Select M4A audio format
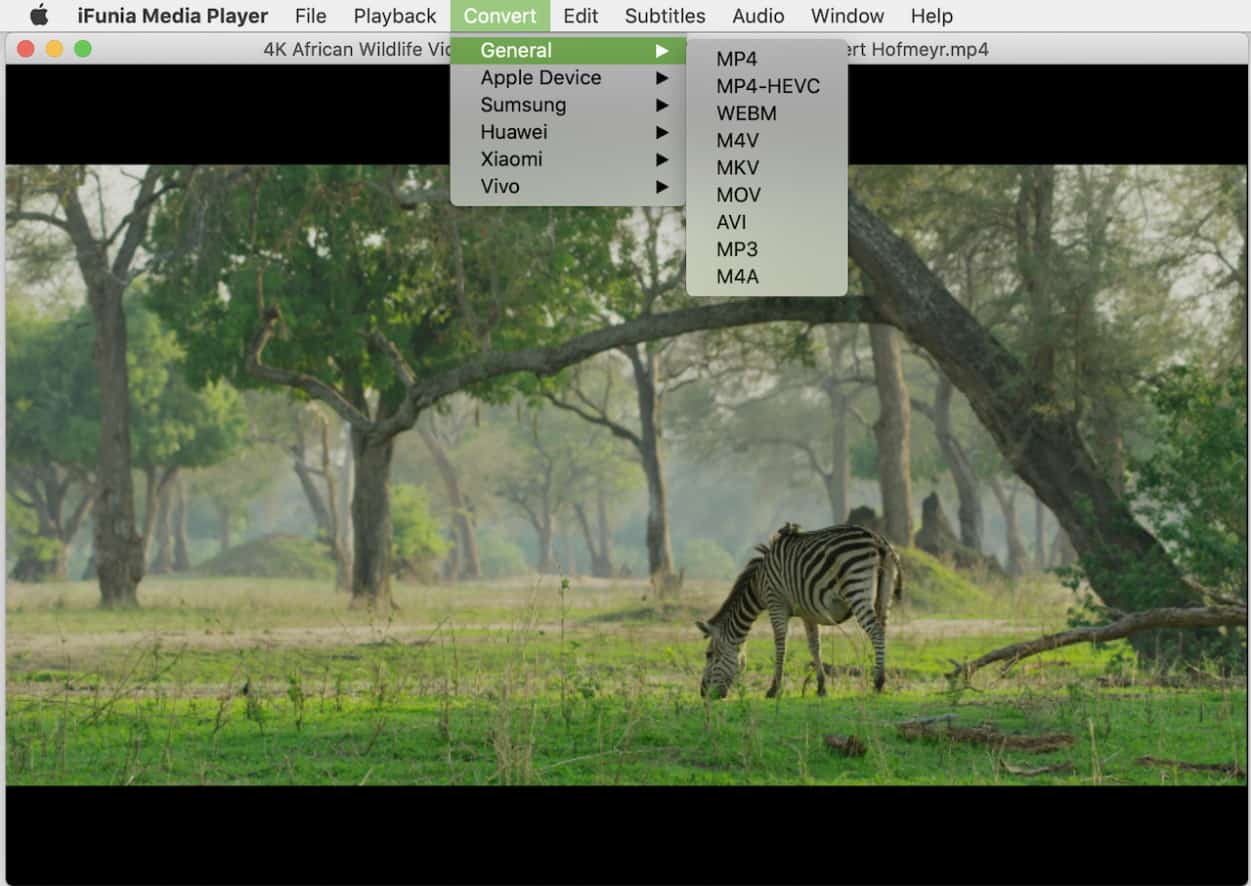 click(737, 276)
